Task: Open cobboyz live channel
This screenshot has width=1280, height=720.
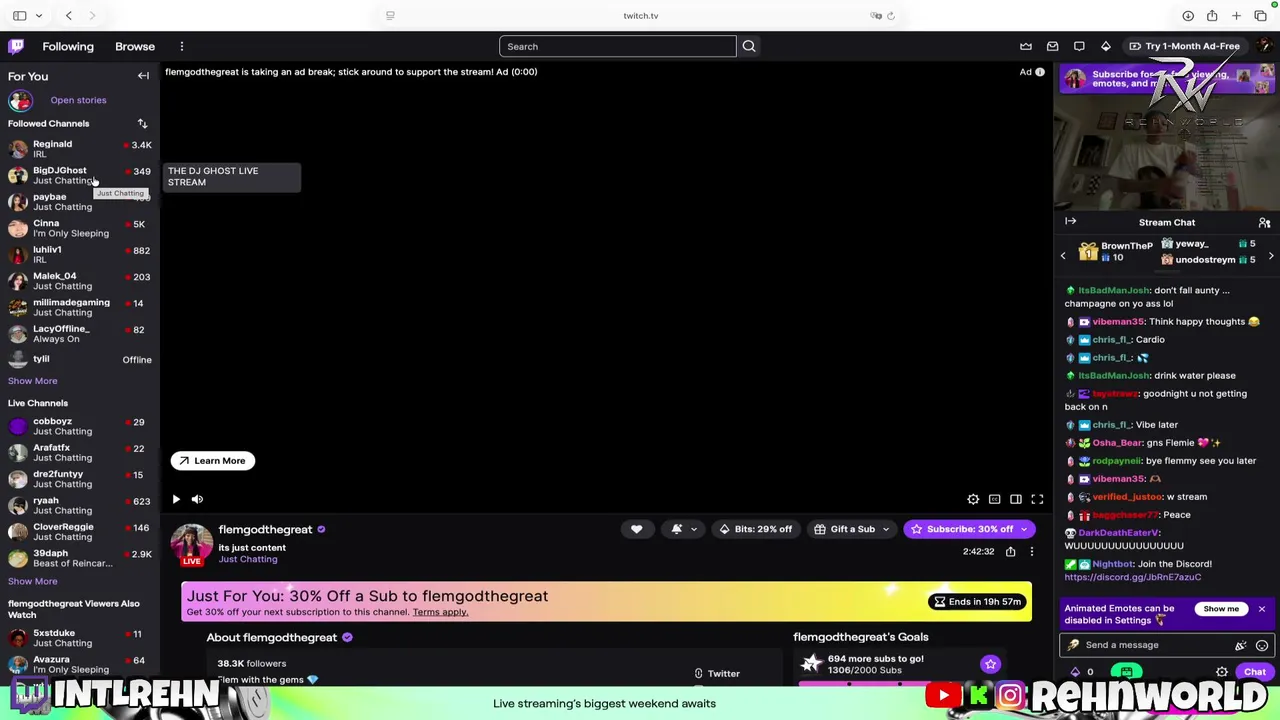Action: [80, 427]
